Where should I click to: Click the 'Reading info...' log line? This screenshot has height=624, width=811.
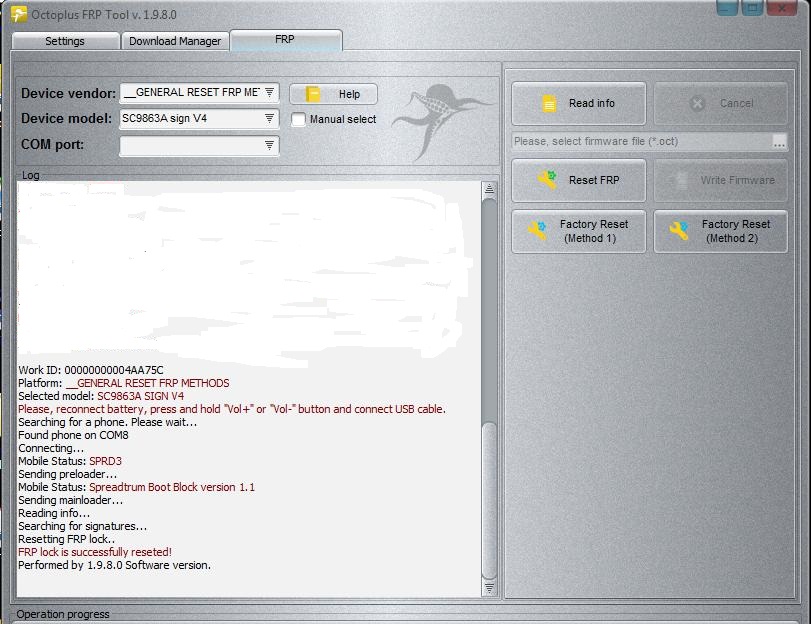(x=54, y=513)
